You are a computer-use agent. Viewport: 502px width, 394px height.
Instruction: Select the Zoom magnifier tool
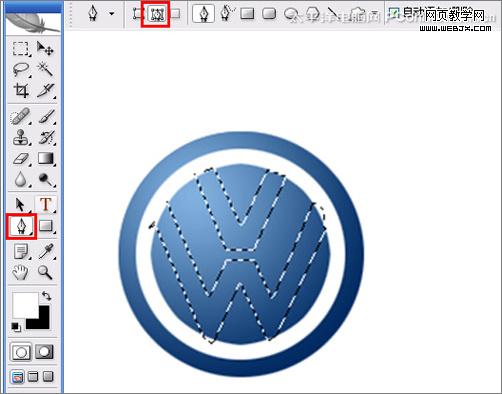[x=46, y=272]
